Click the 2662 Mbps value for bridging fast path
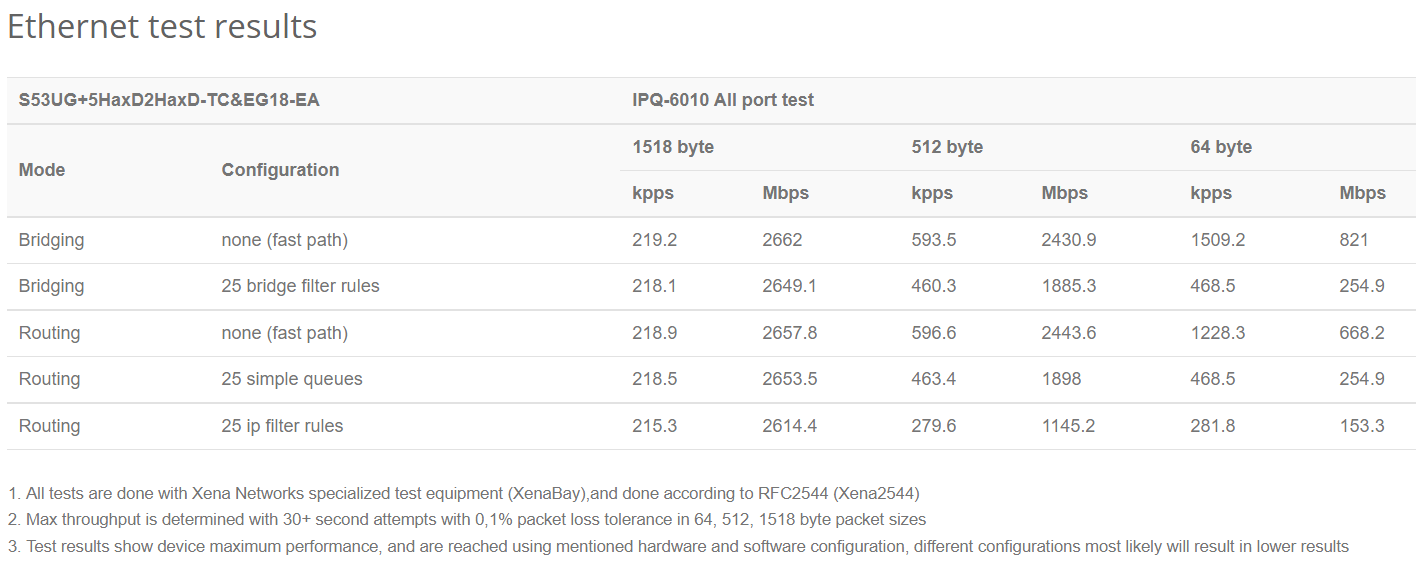This screenshot has height=581, width=1416. [x=782, y=240]
